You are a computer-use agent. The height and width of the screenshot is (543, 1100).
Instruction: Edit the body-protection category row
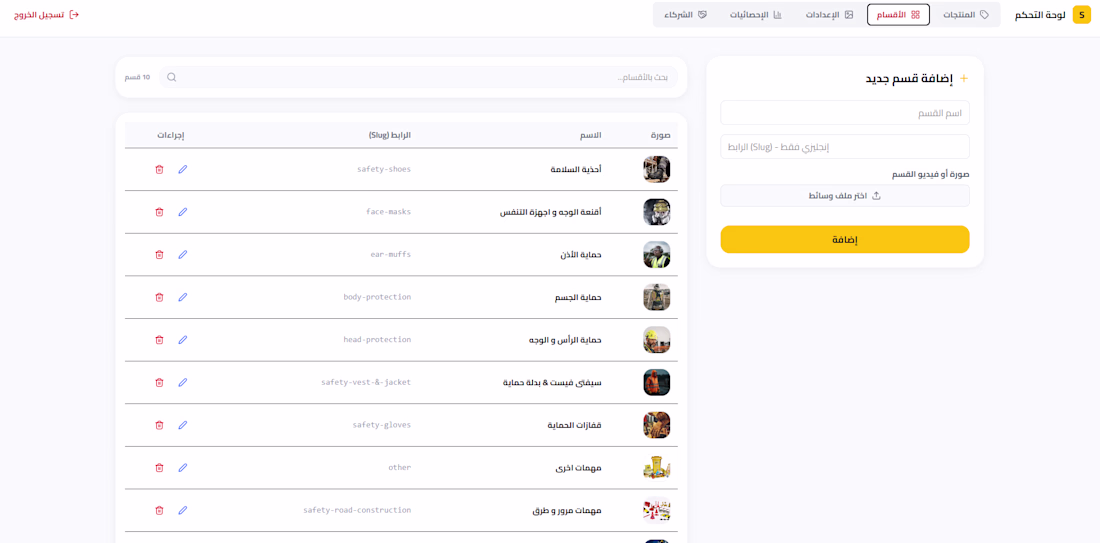[183, 297]
